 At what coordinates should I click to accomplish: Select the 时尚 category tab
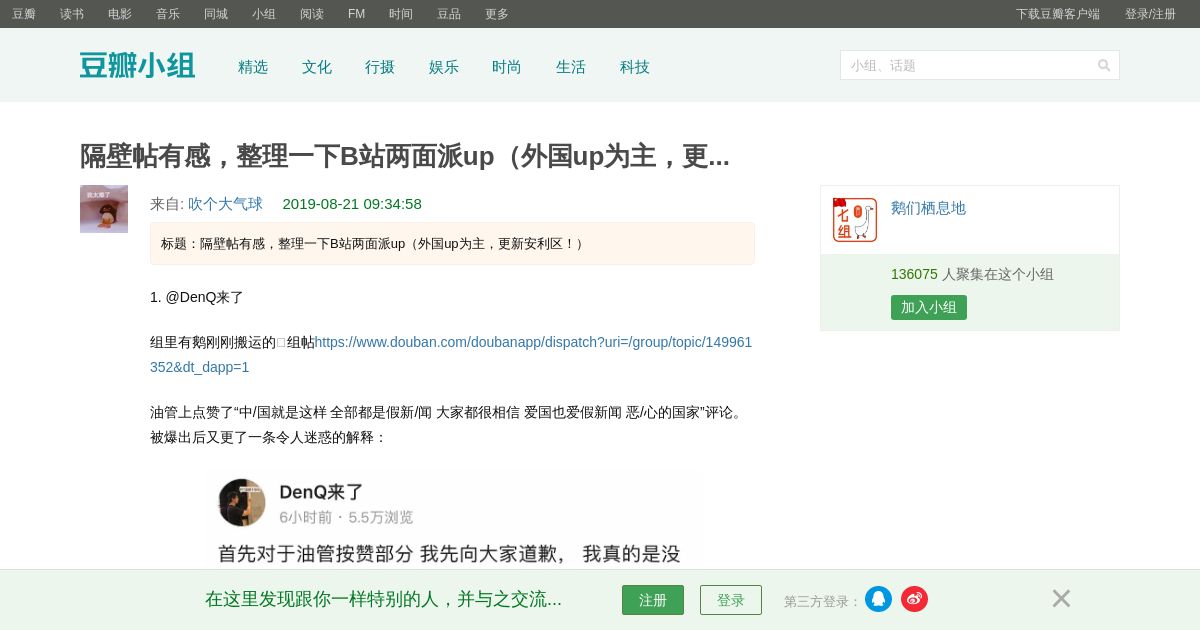pyautogui.click(x=507, y=67)
